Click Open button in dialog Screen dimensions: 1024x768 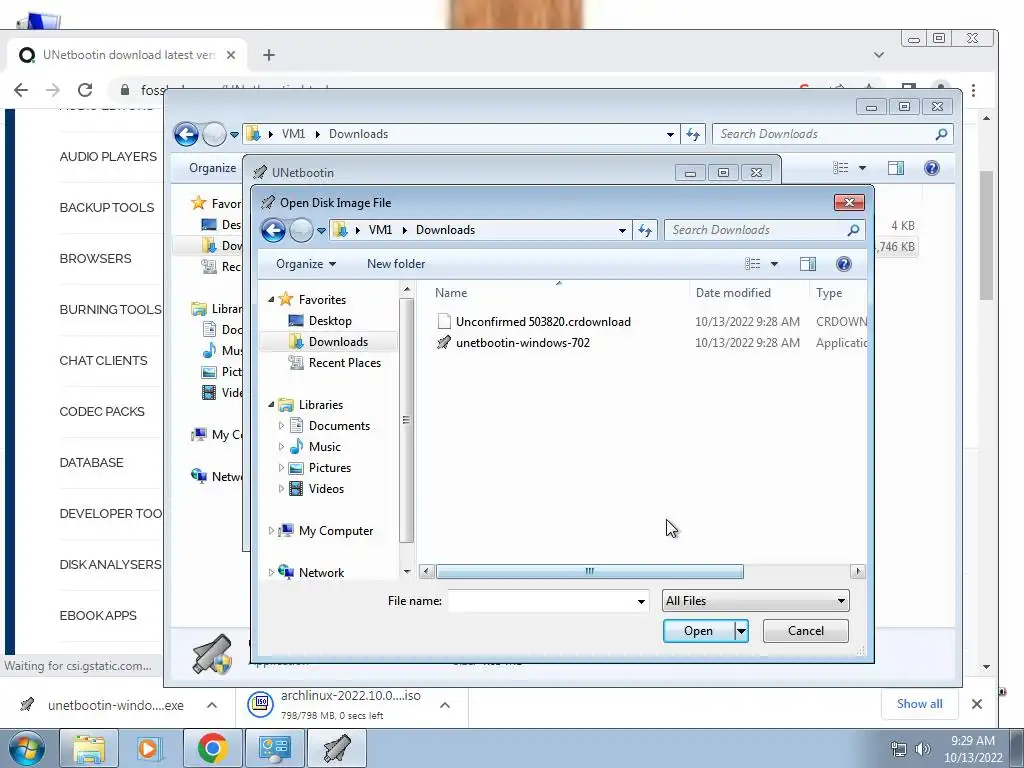[x=698, y=631]
